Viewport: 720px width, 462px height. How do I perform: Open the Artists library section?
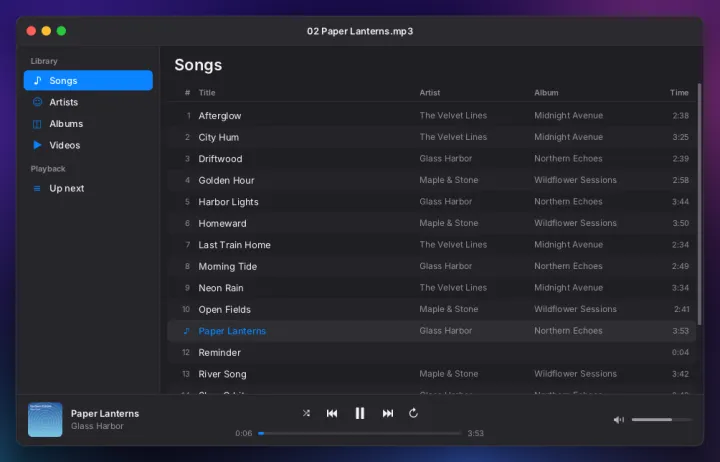pyautogui.click(x=88, y=102)
